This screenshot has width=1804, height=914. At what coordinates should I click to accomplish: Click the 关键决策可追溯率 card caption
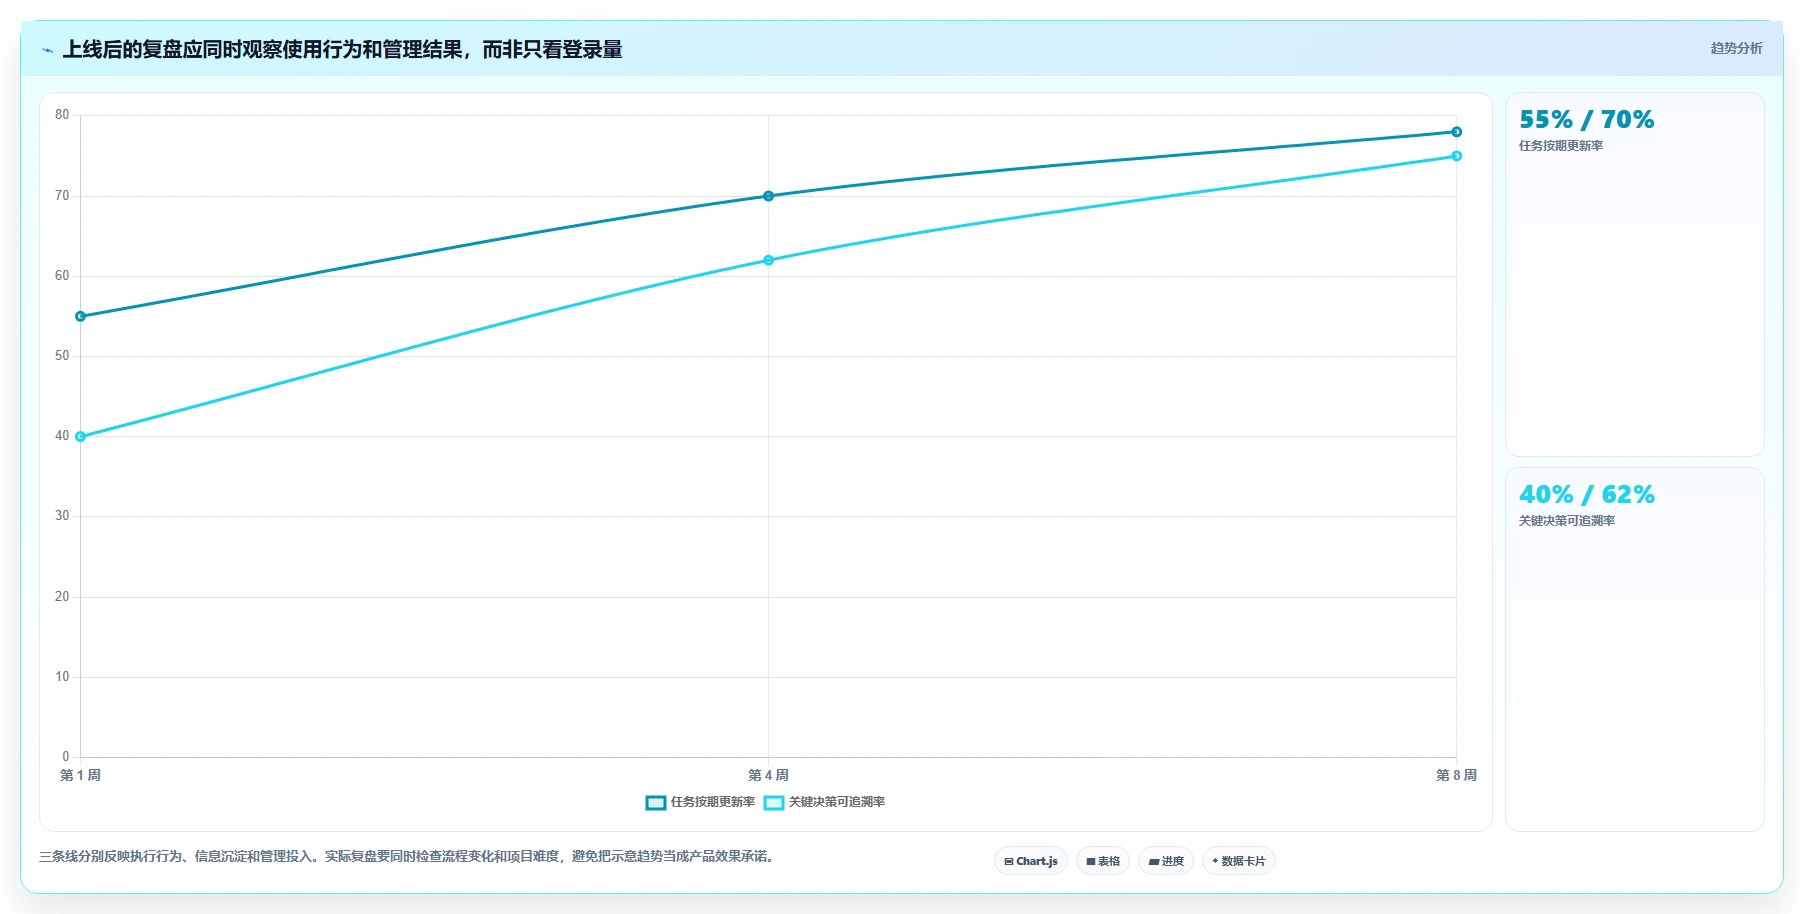[x=1567, y=521]
